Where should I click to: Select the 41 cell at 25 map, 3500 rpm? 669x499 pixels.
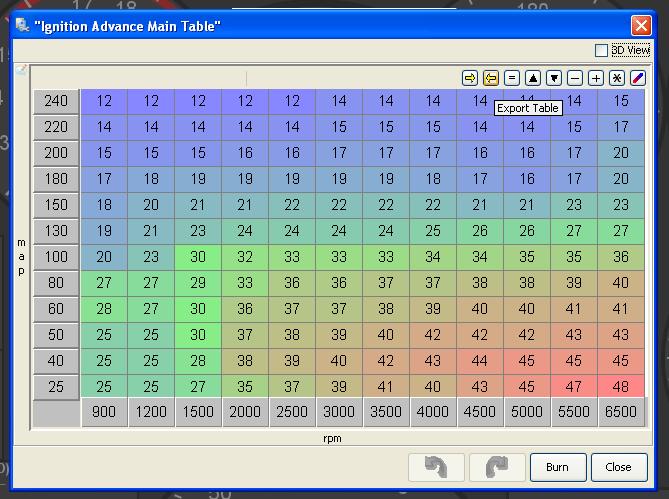(x=386, y=387)
